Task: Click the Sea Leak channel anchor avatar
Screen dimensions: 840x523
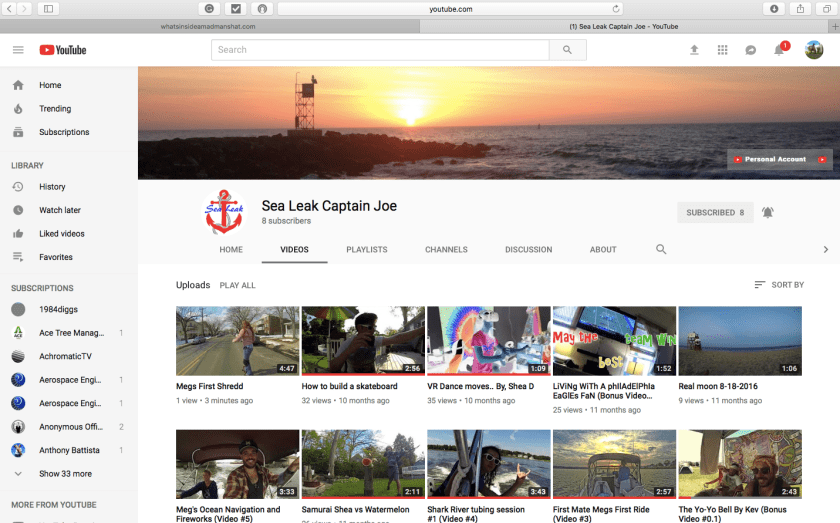Action: coord(224,212)
